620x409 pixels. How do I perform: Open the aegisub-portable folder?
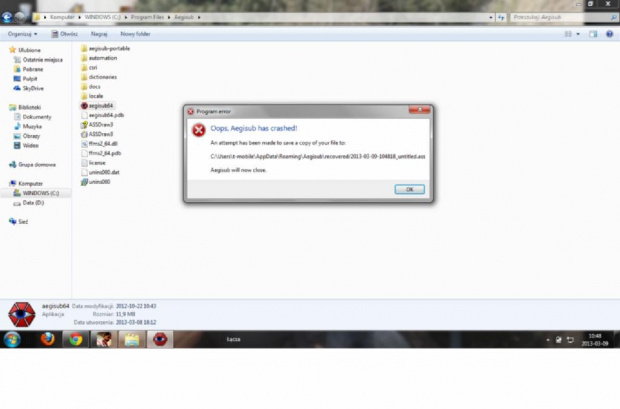(105, 48)
